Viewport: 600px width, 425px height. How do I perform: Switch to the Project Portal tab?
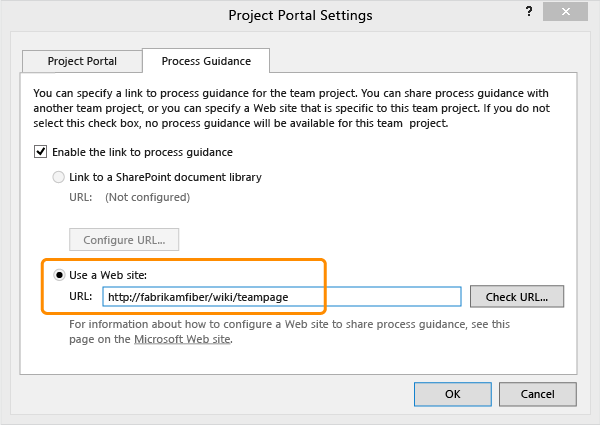point(81,61)
